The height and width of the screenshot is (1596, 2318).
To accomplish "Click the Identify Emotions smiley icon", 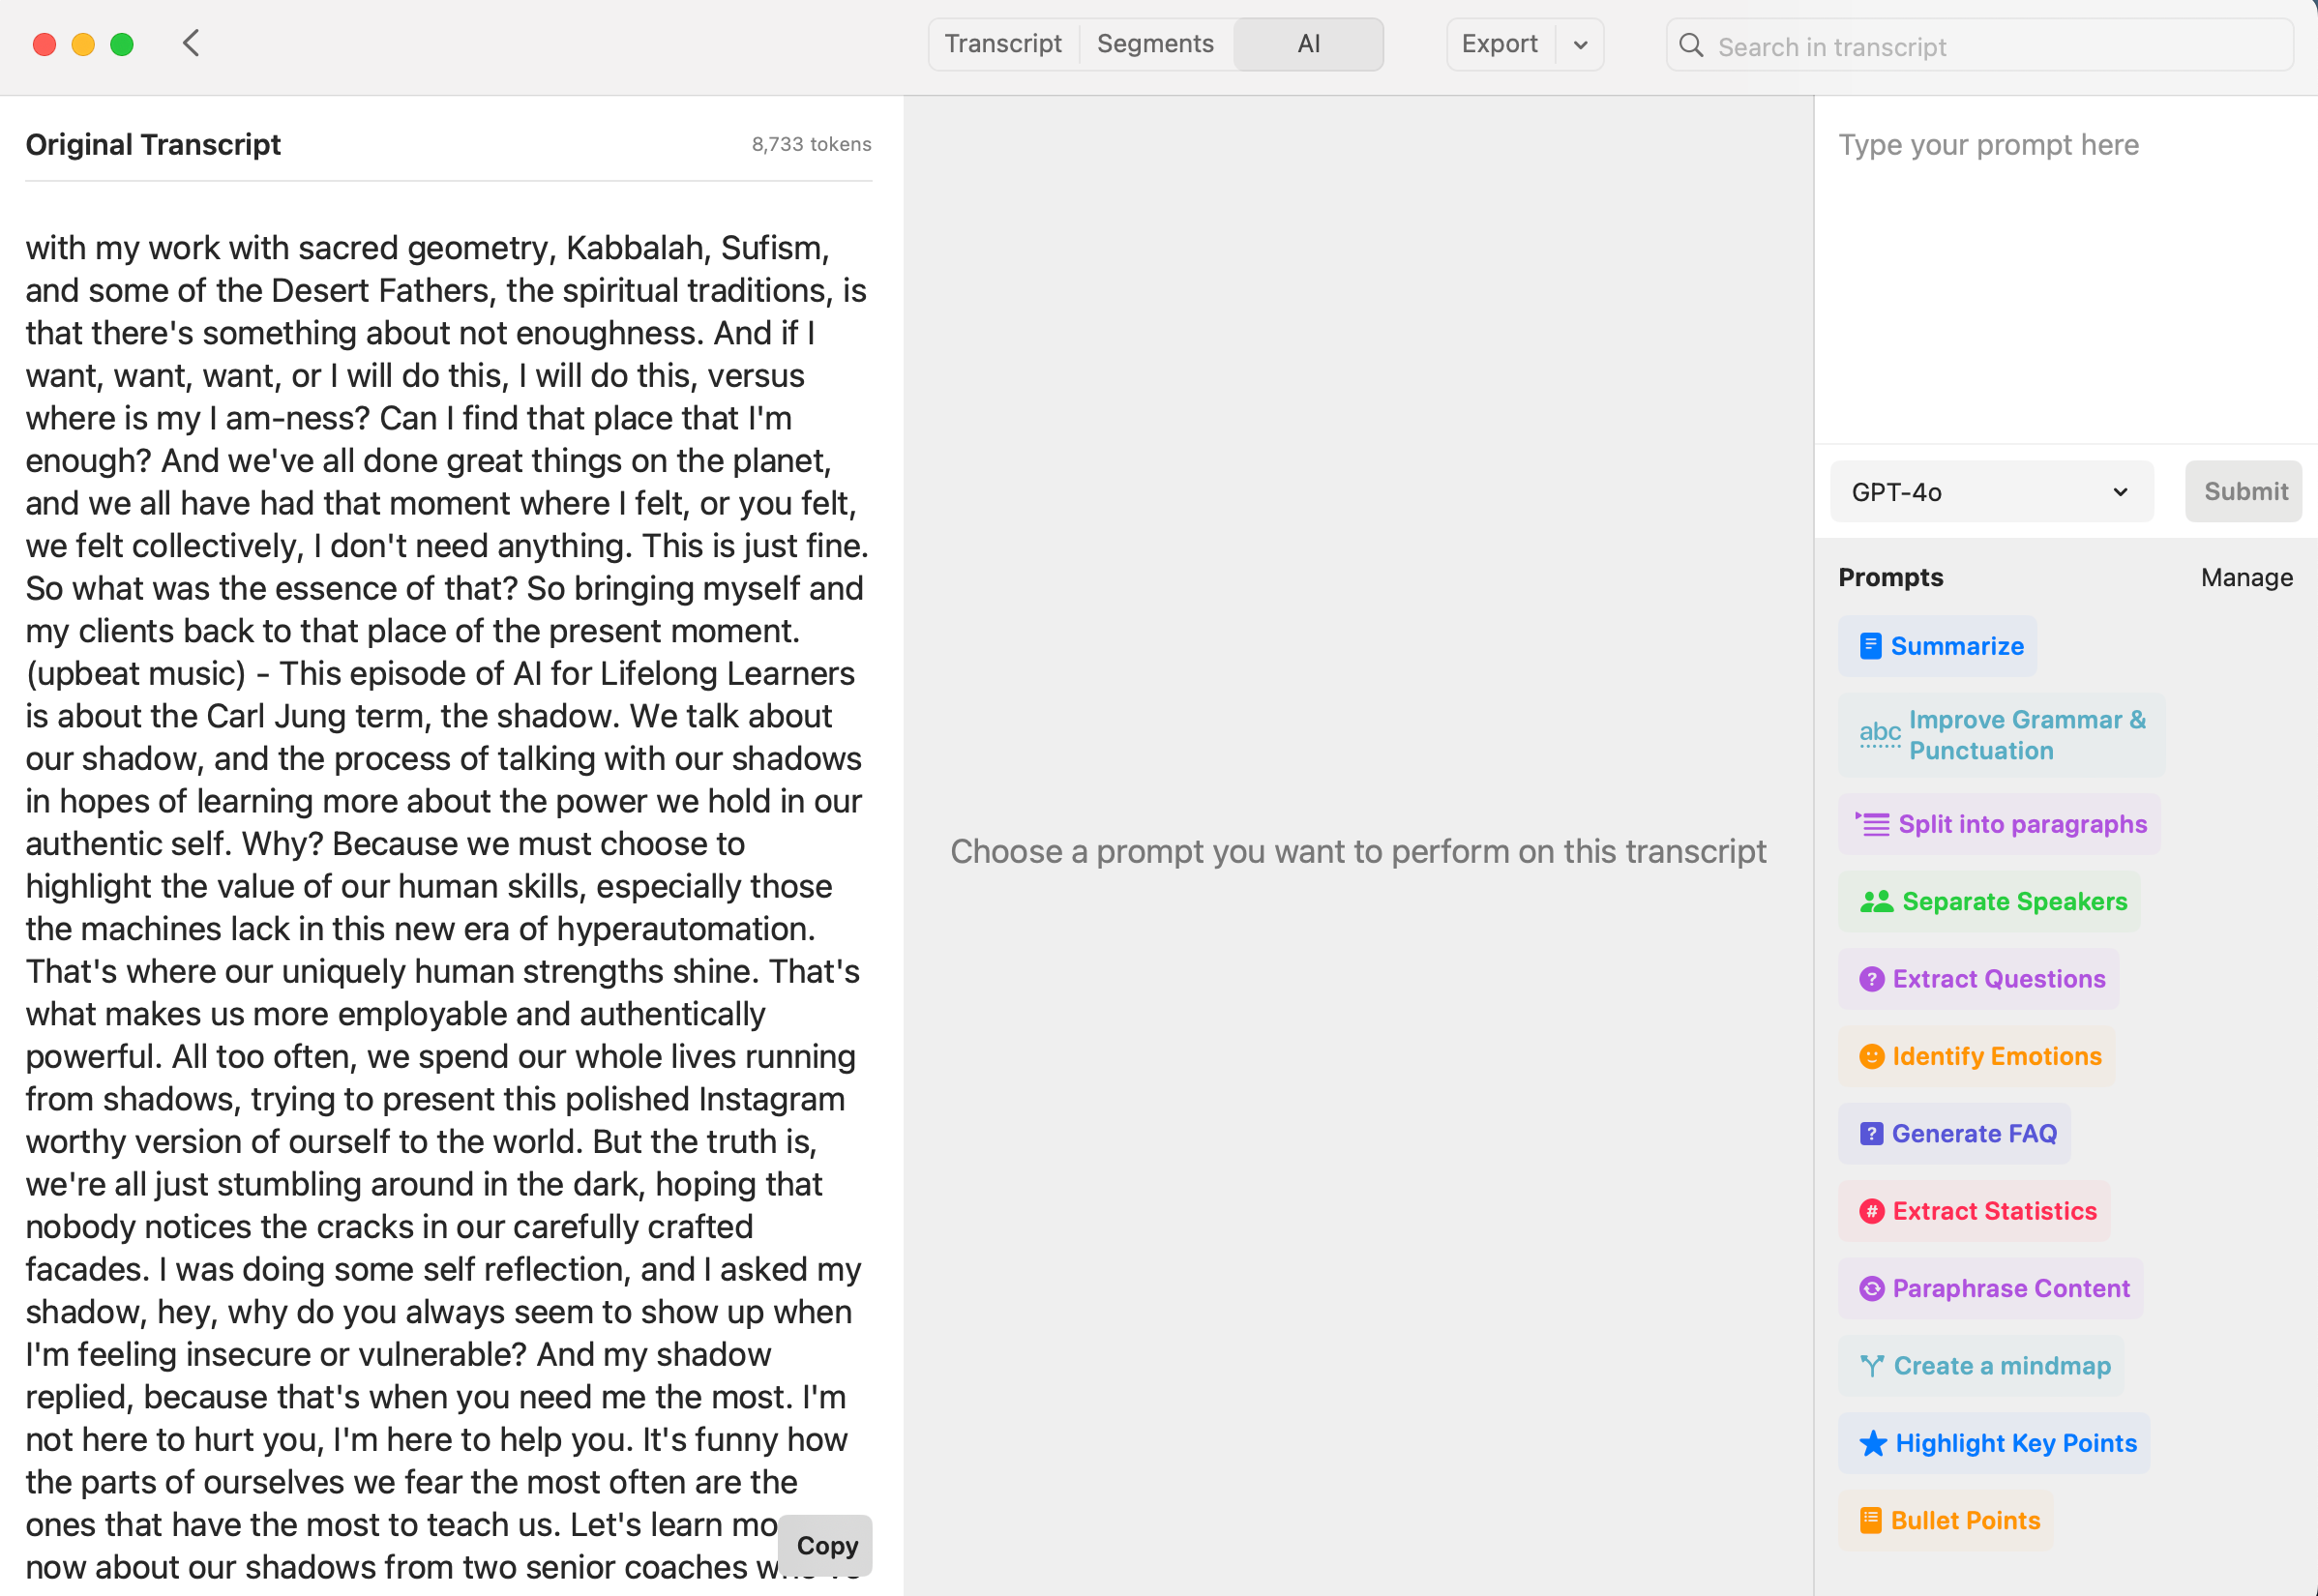I will click(1872, 1056).
